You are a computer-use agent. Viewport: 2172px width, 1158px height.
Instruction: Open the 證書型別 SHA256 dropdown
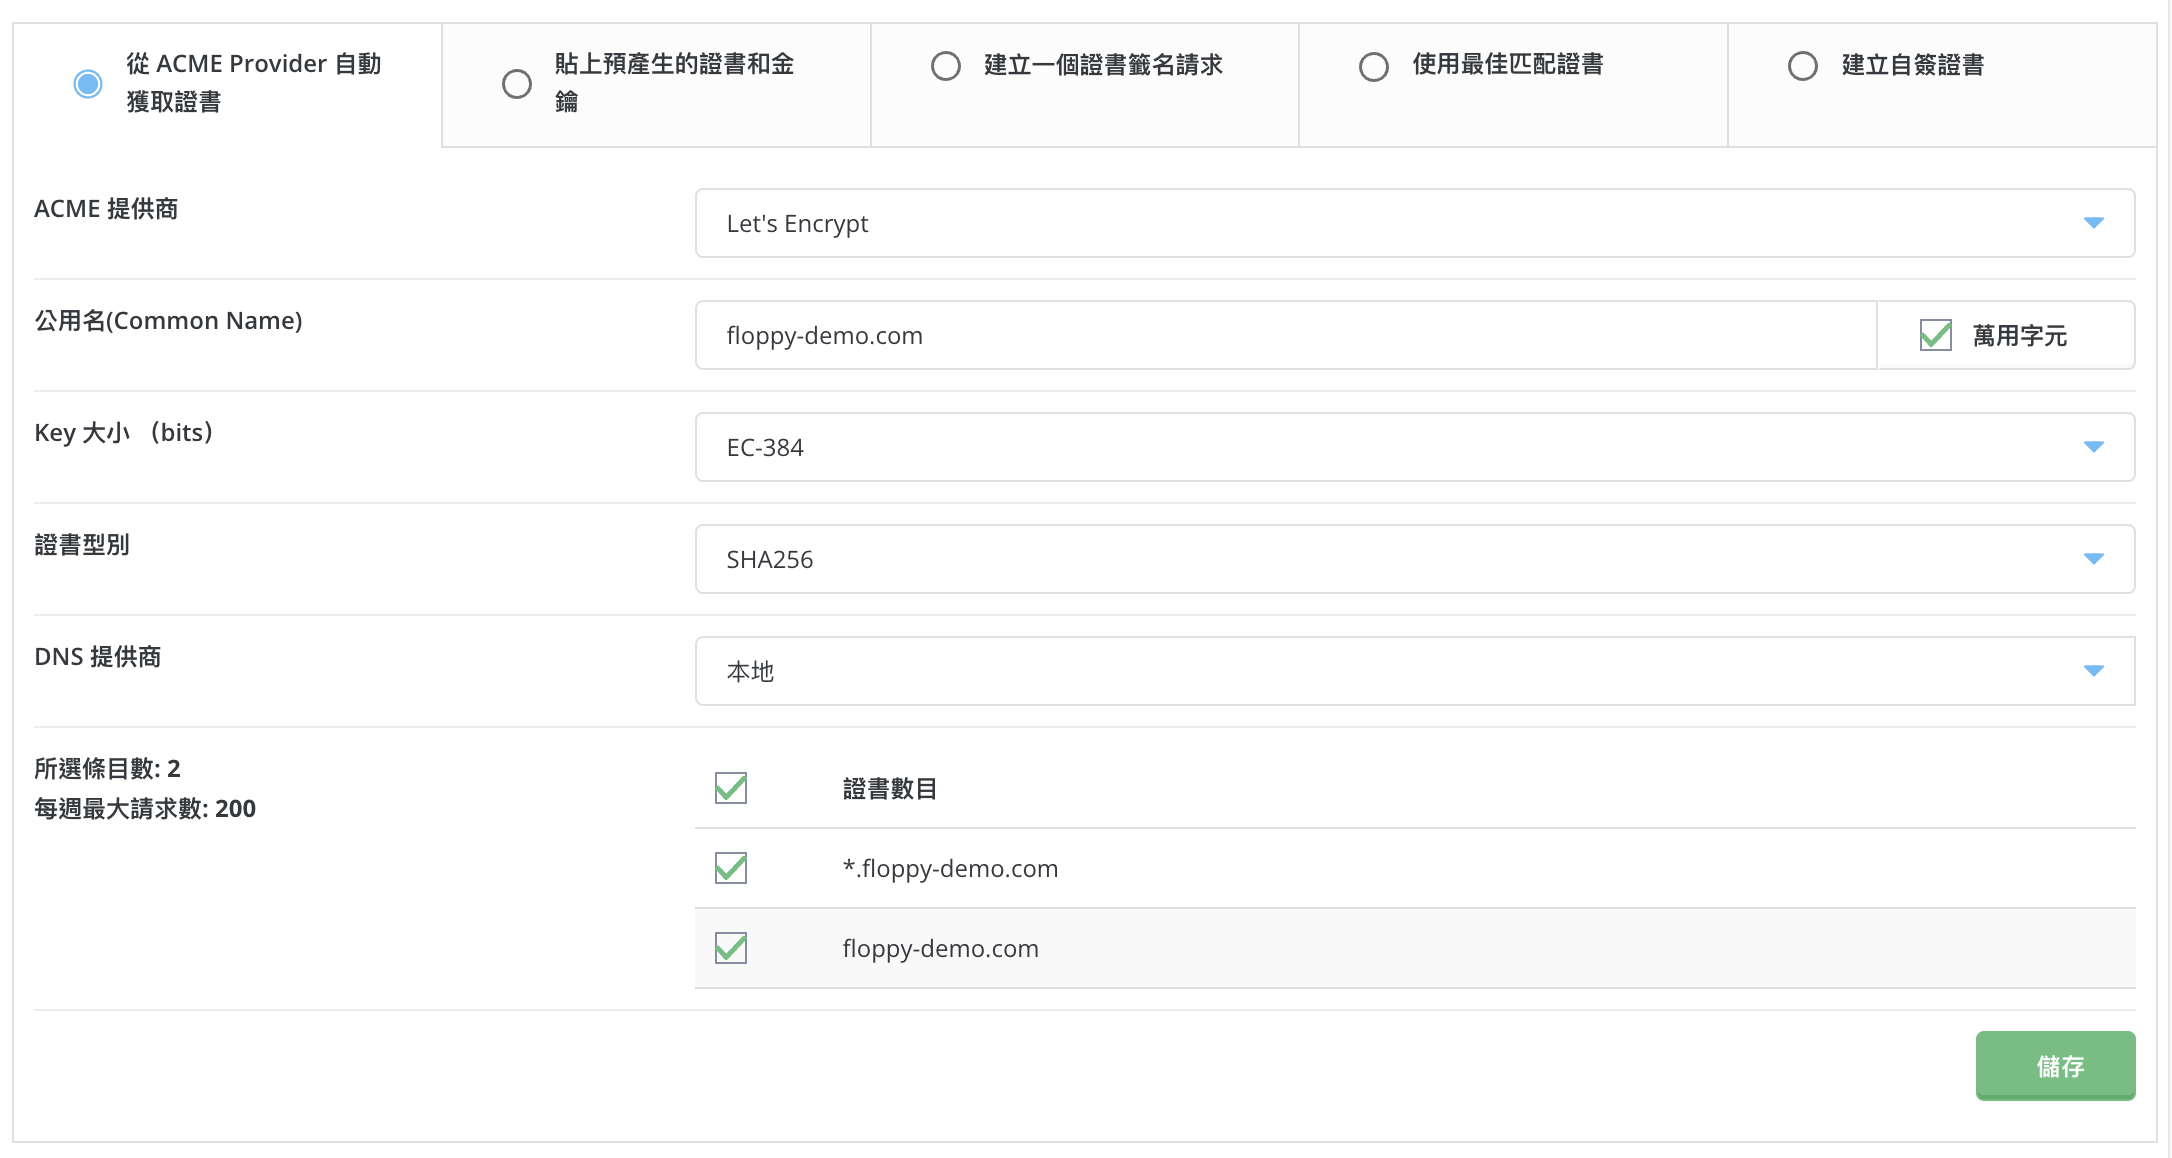click(x=1380, y=559)
